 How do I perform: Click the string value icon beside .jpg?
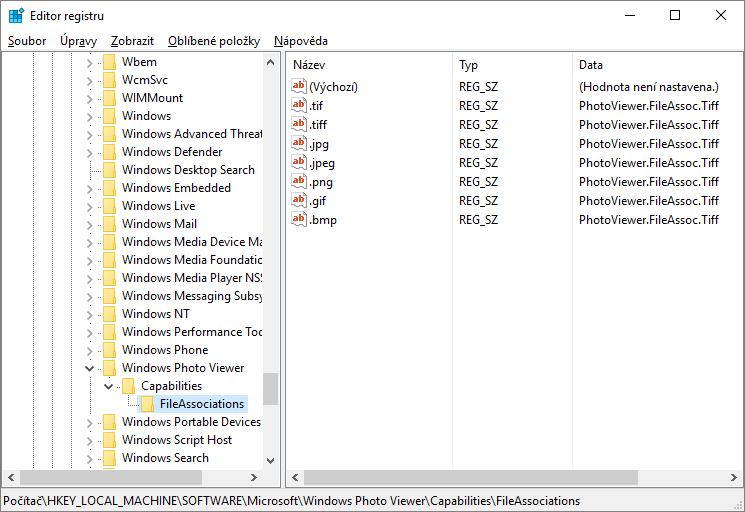[x=298, y=143]
